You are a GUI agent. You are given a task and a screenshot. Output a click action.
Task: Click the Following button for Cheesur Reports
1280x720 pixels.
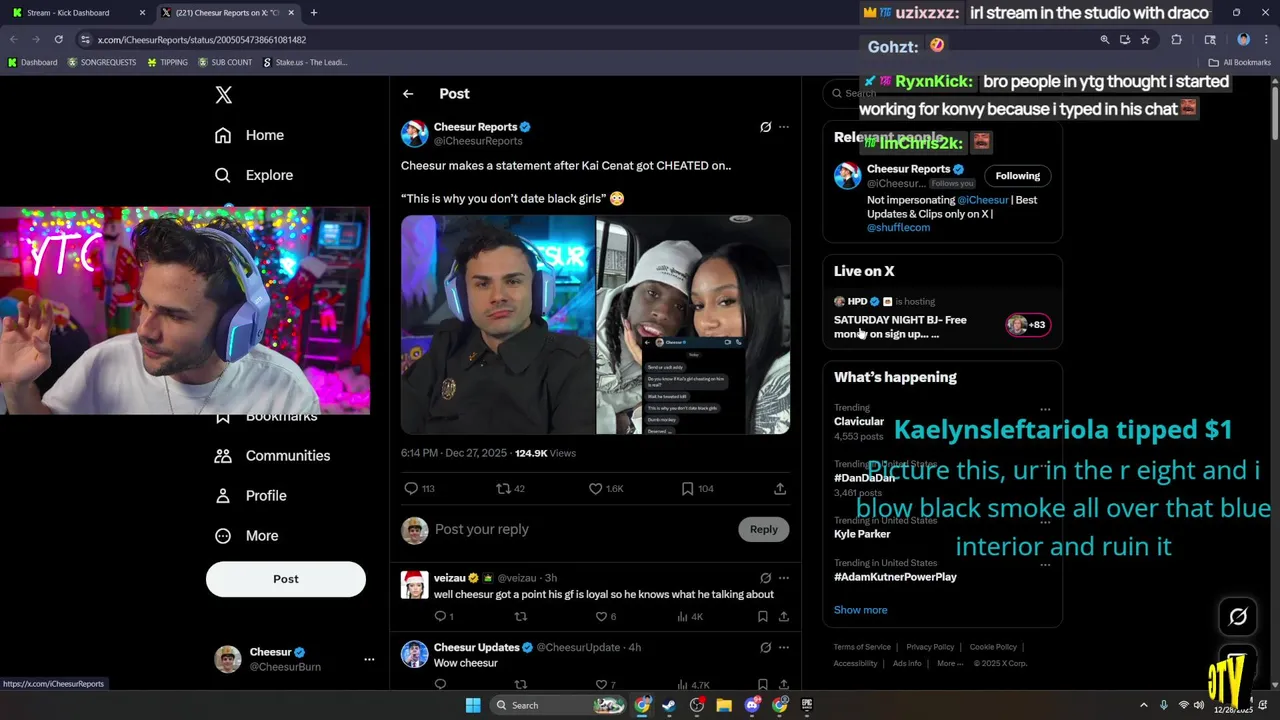[x=1017, y=176]
